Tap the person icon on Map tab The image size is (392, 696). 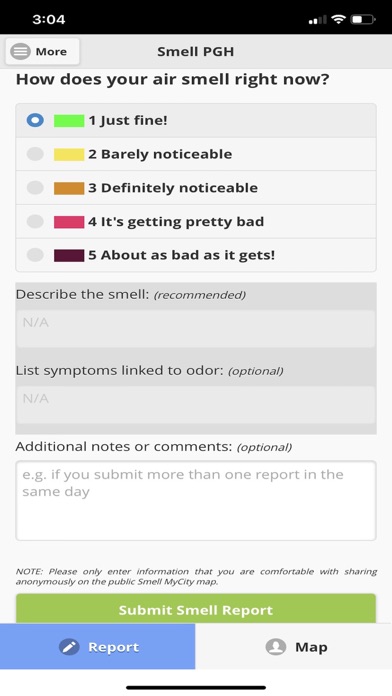coord(276,647)
